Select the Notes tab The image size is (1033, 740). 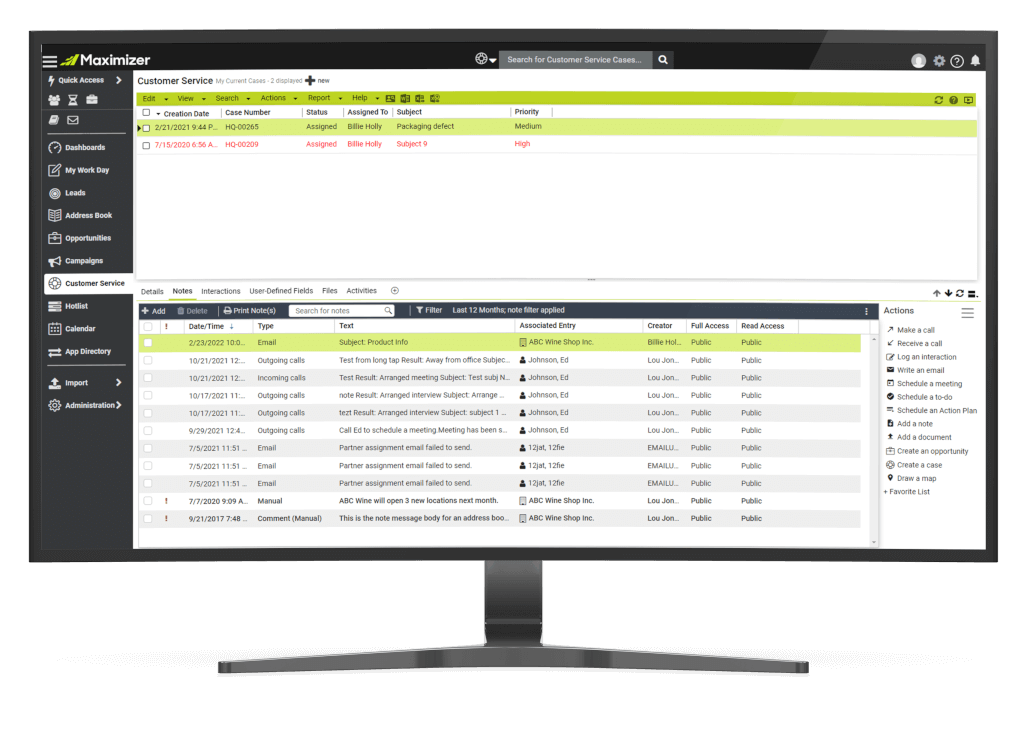pyautogui.click(x=182, y=291)
